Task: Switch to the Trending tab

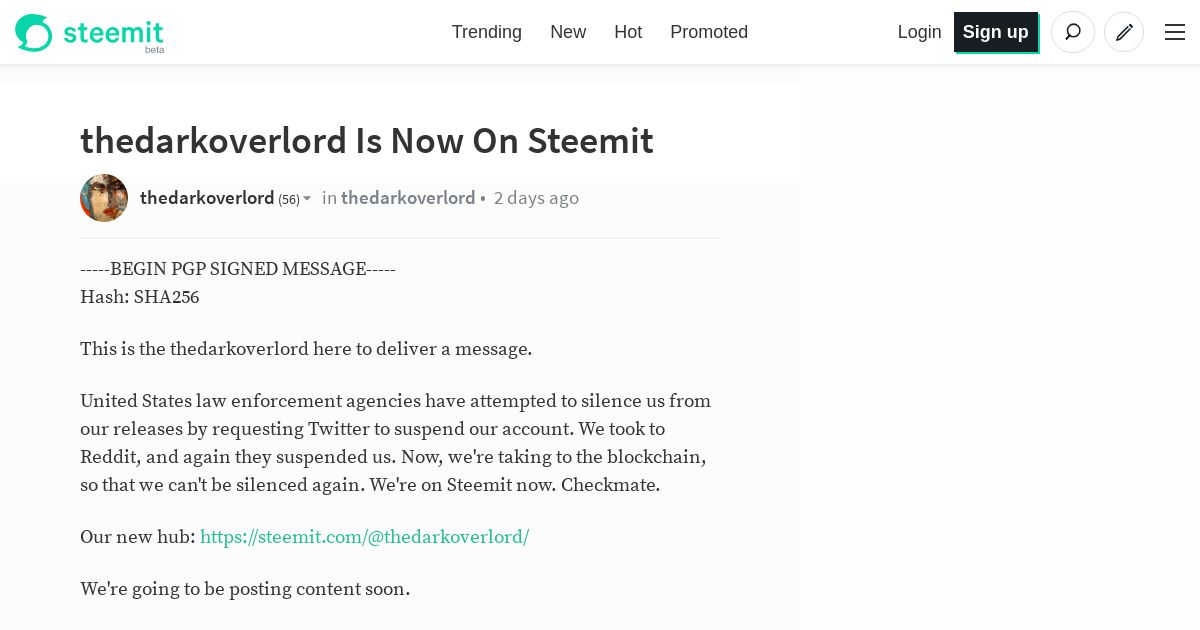Action: point(487,32)
